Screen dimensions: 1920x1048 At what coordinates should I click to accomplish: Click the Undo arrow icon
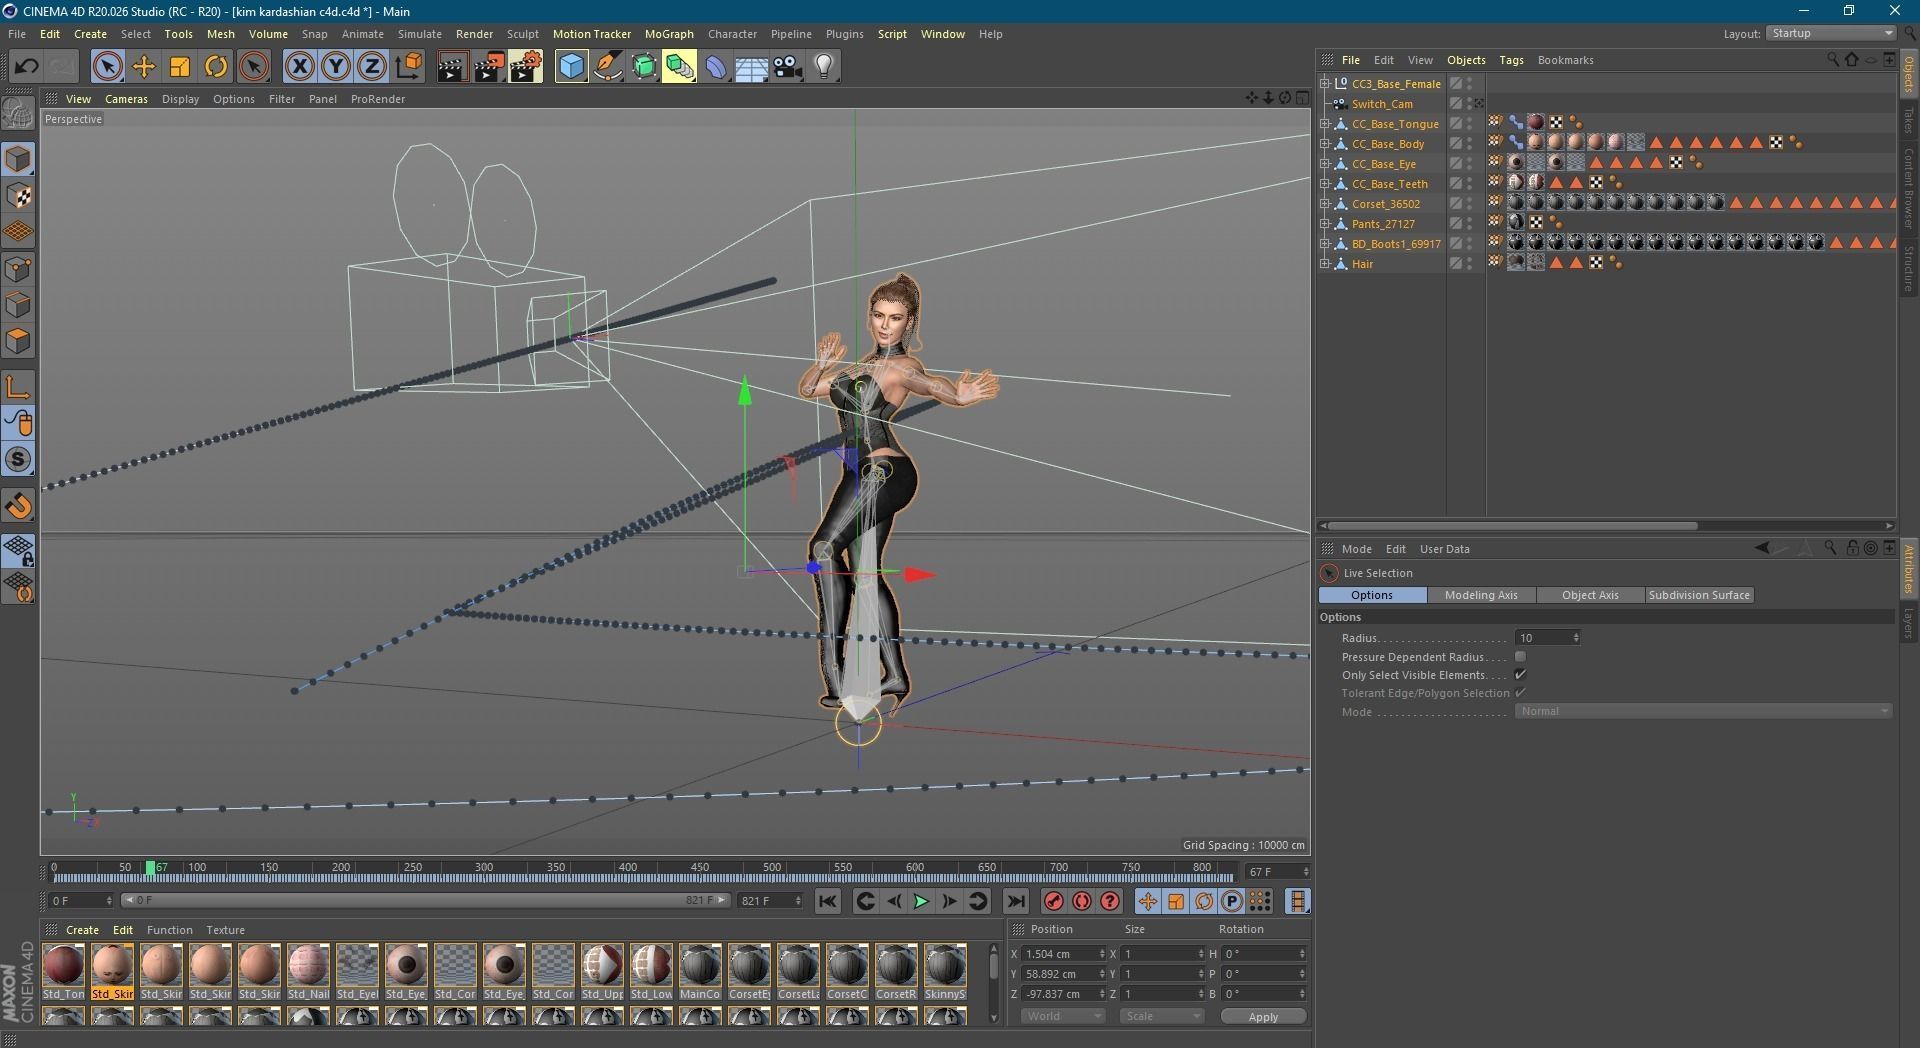[26, 67]
